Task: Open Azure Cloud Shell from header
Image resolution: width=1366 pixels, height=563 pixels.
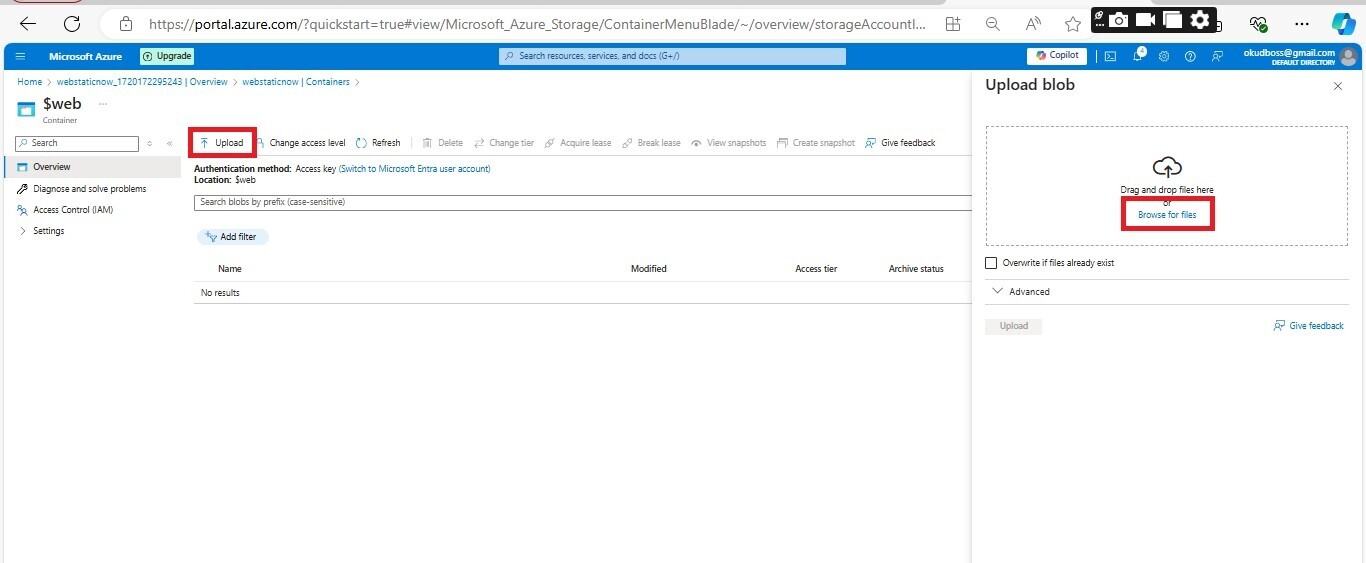Action: coord(1111,56)
